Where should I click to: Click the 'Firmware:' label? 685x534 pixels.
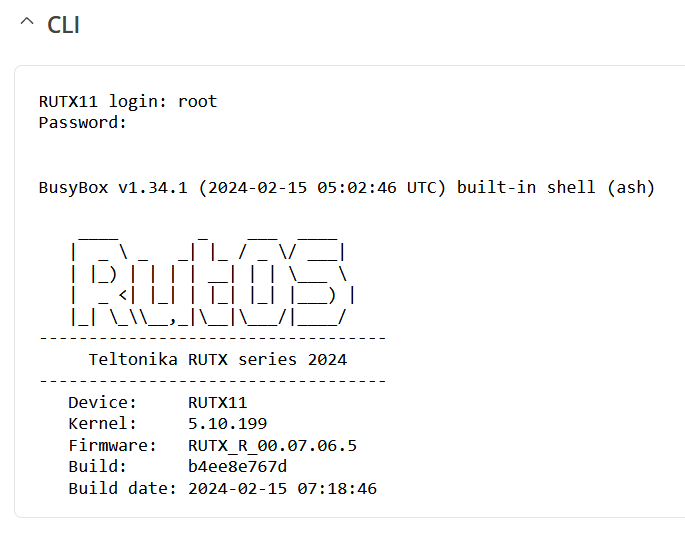(112, 445)
